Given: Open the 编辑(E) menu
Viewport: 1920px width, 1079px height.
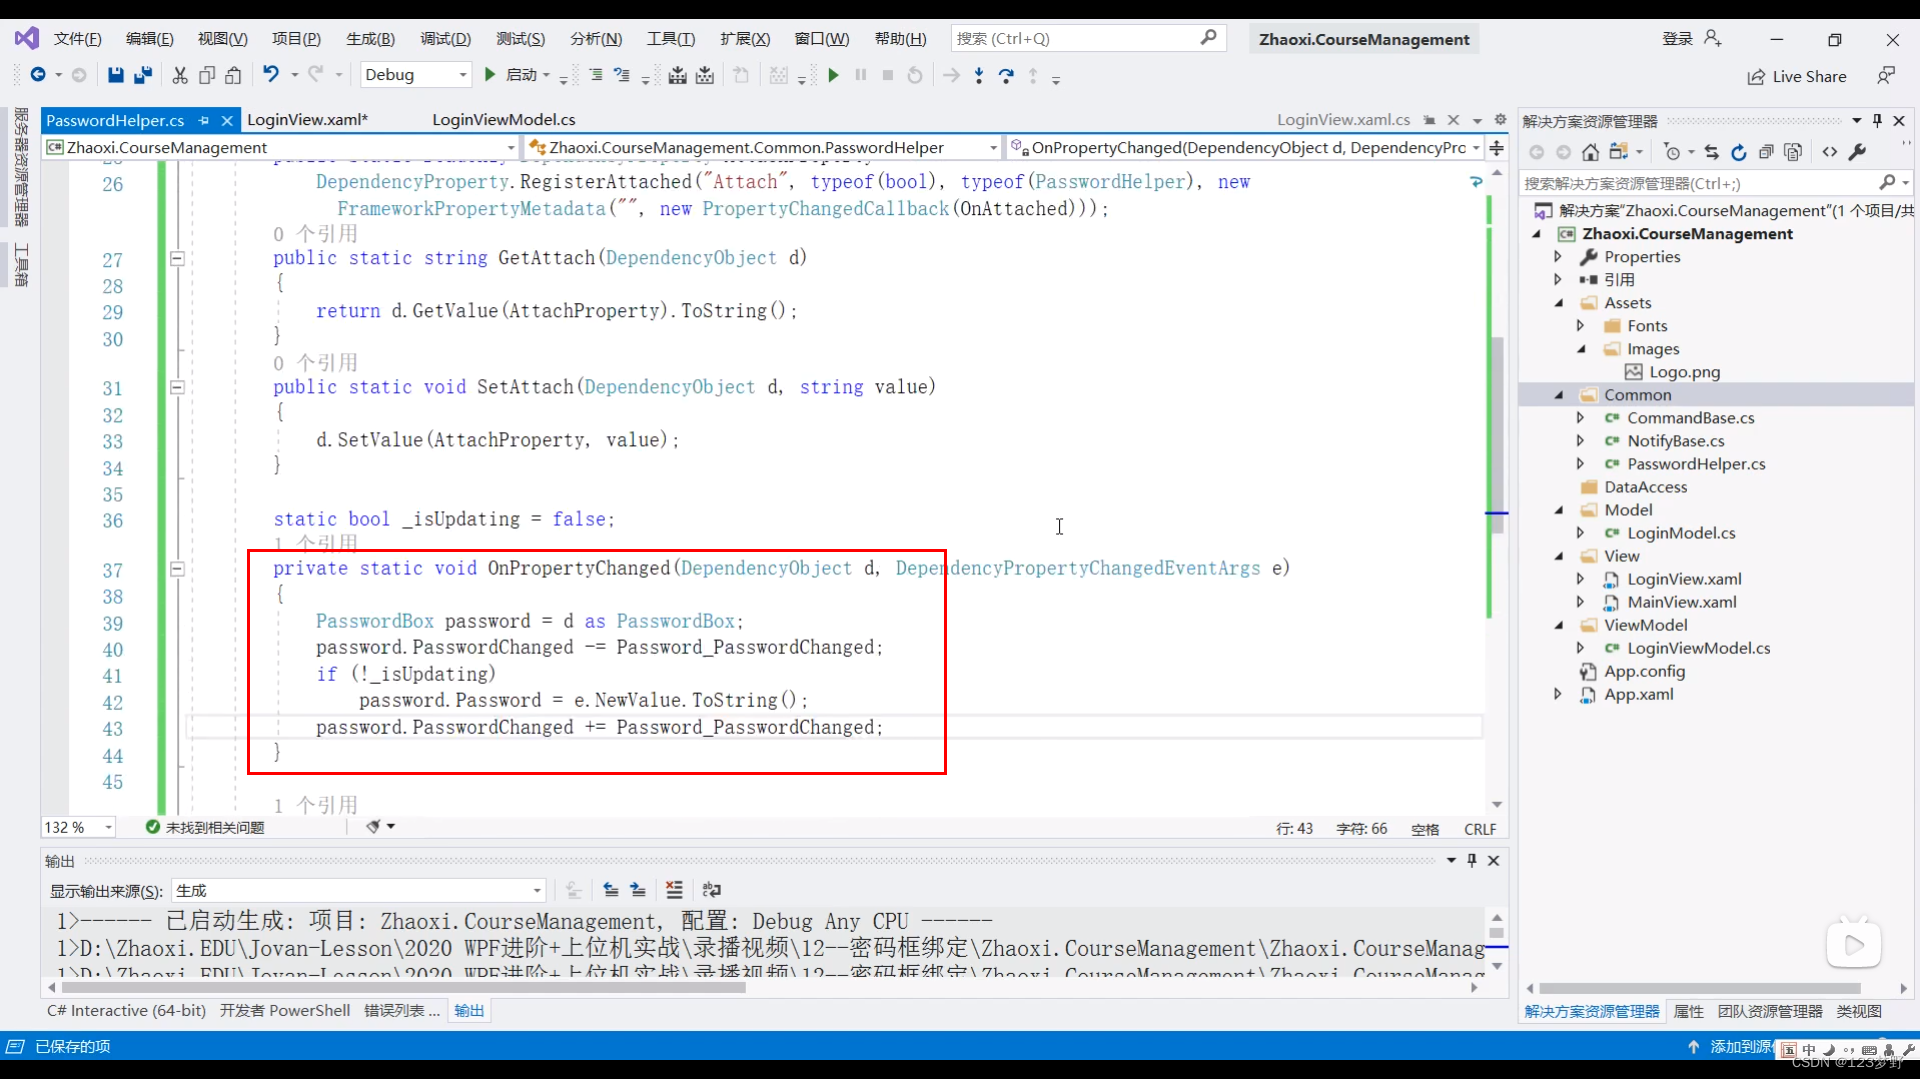Looking at the screenshot, I should [149, 38].
